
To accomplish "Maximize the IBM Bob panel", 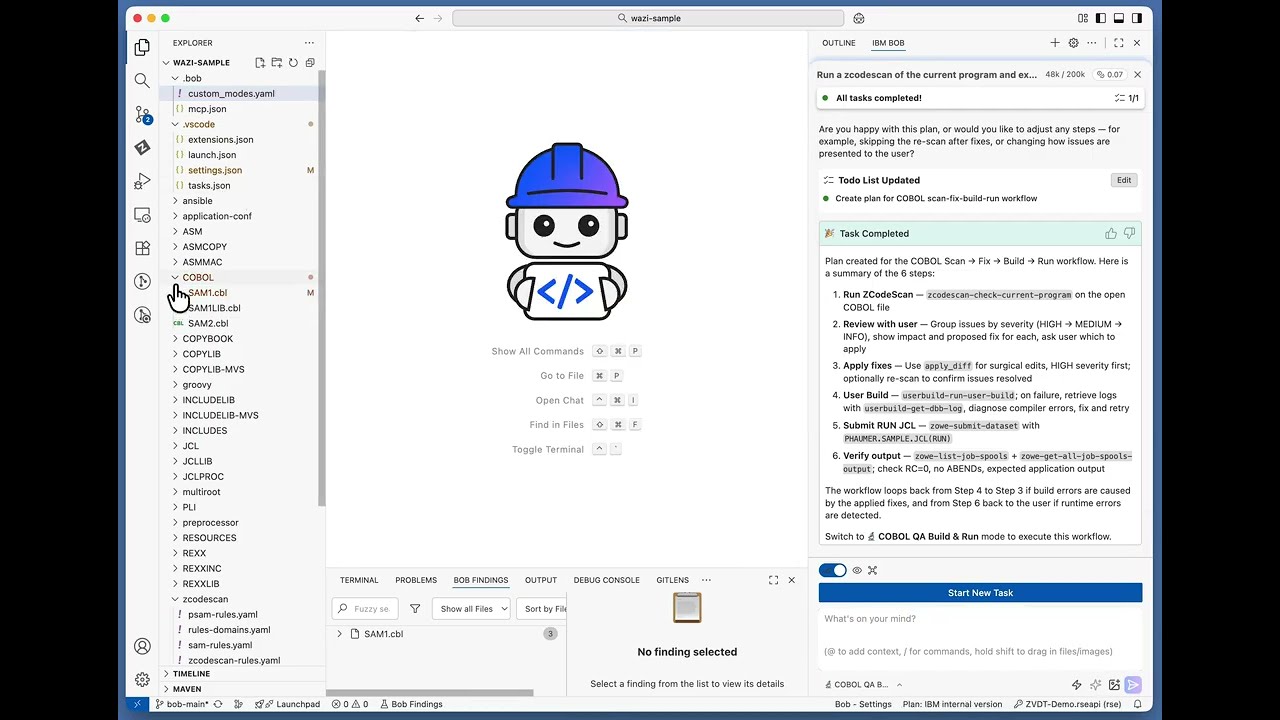I will click(x=1118, y=43).
